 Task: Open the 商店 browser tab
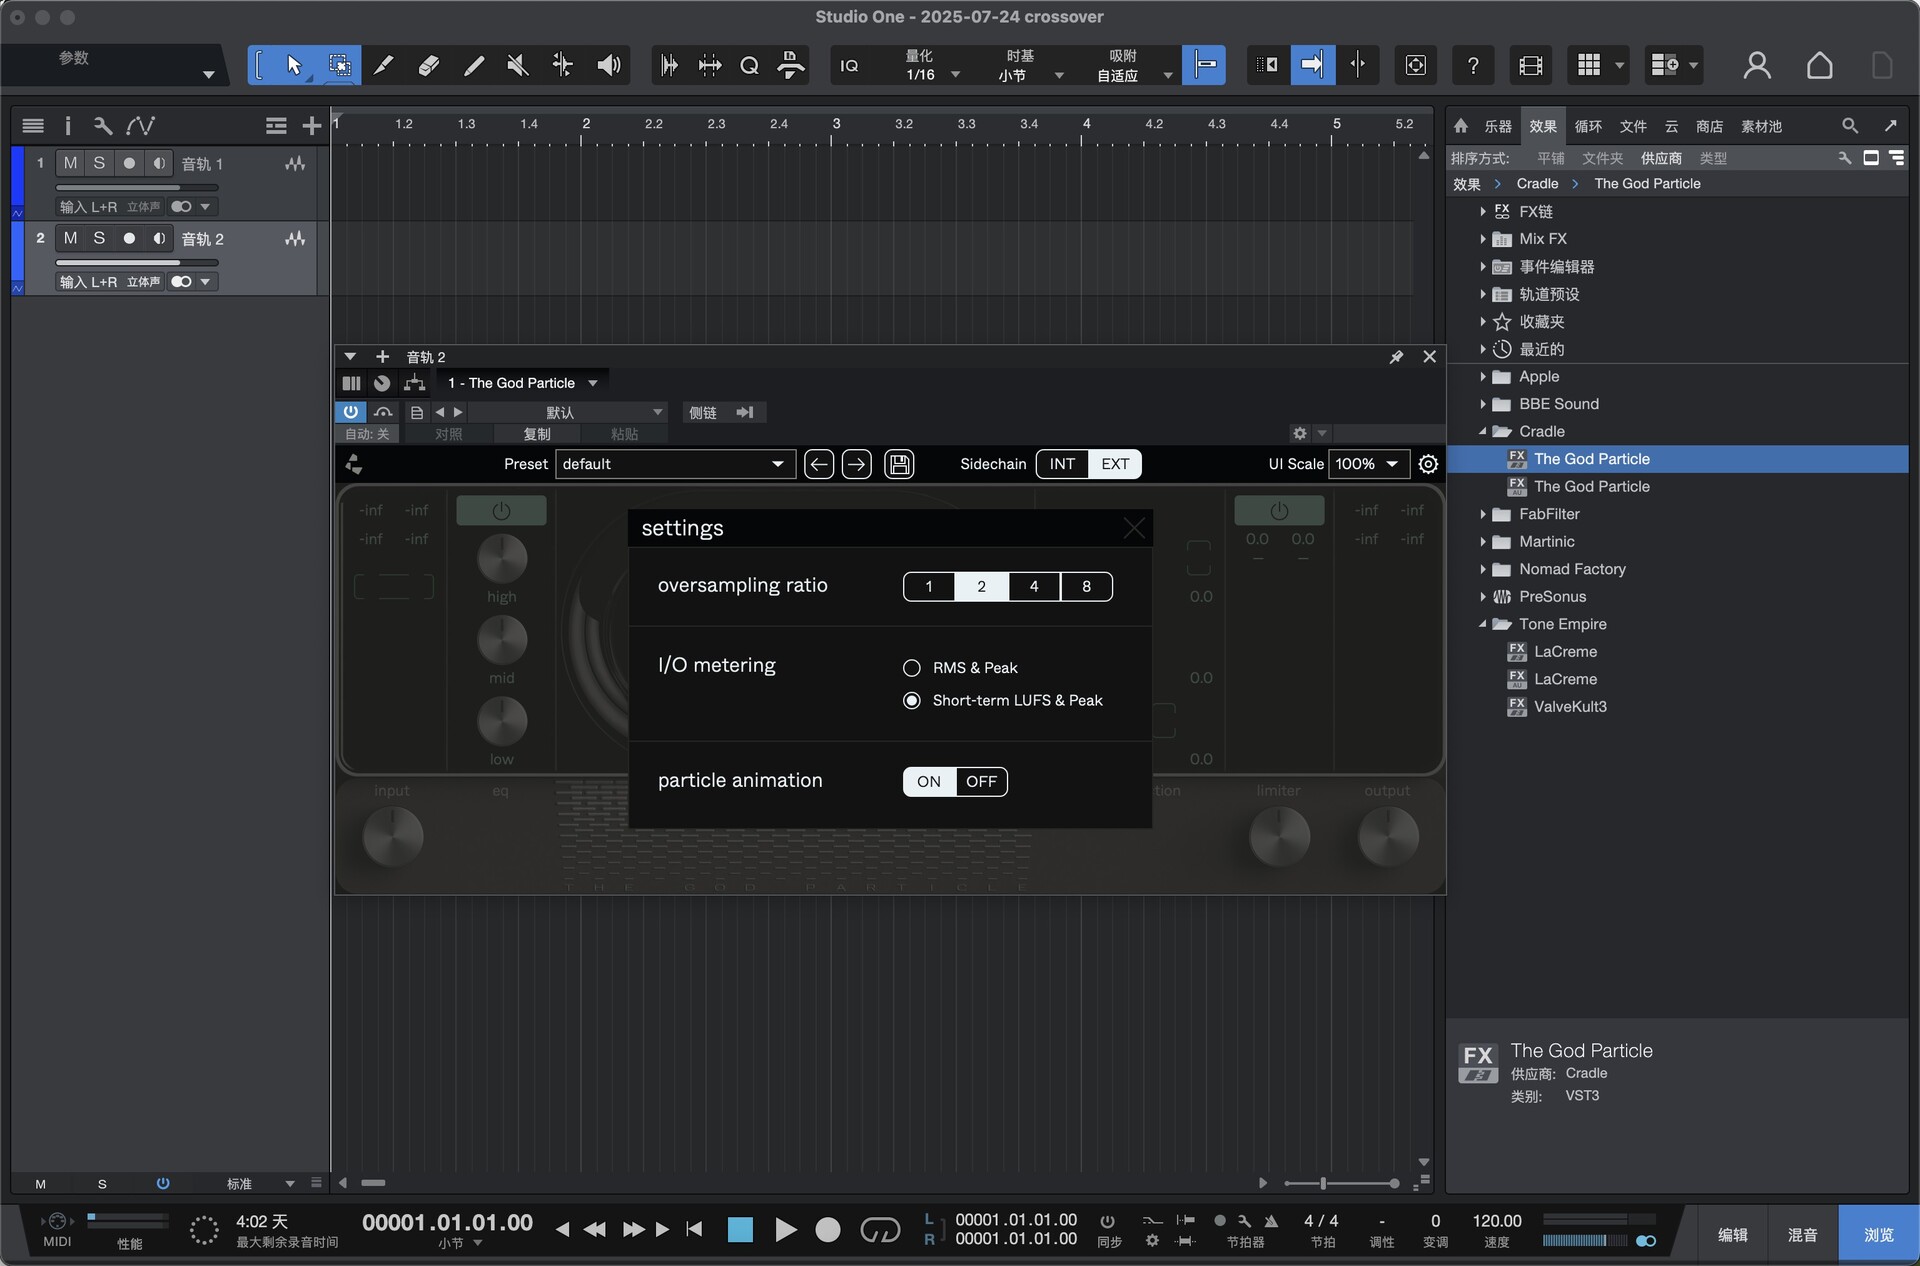click(1709, 126)
